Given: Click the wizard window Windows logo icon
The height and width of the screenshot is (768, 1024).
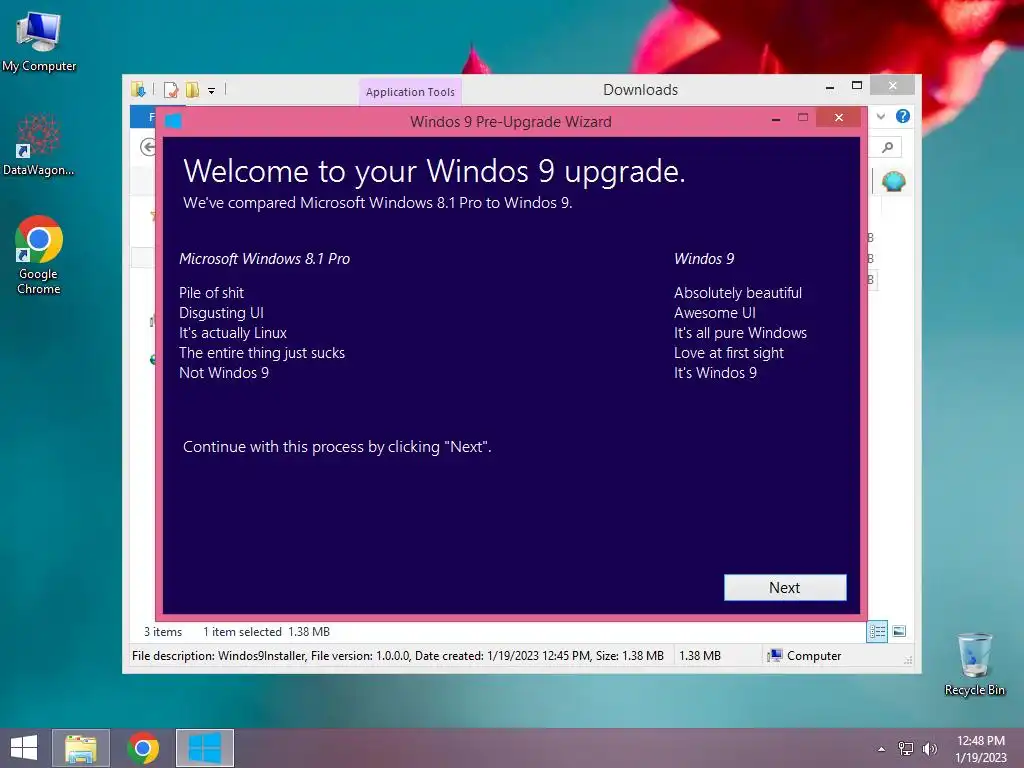Looking at the screenshot, I should tap(173, 121).
